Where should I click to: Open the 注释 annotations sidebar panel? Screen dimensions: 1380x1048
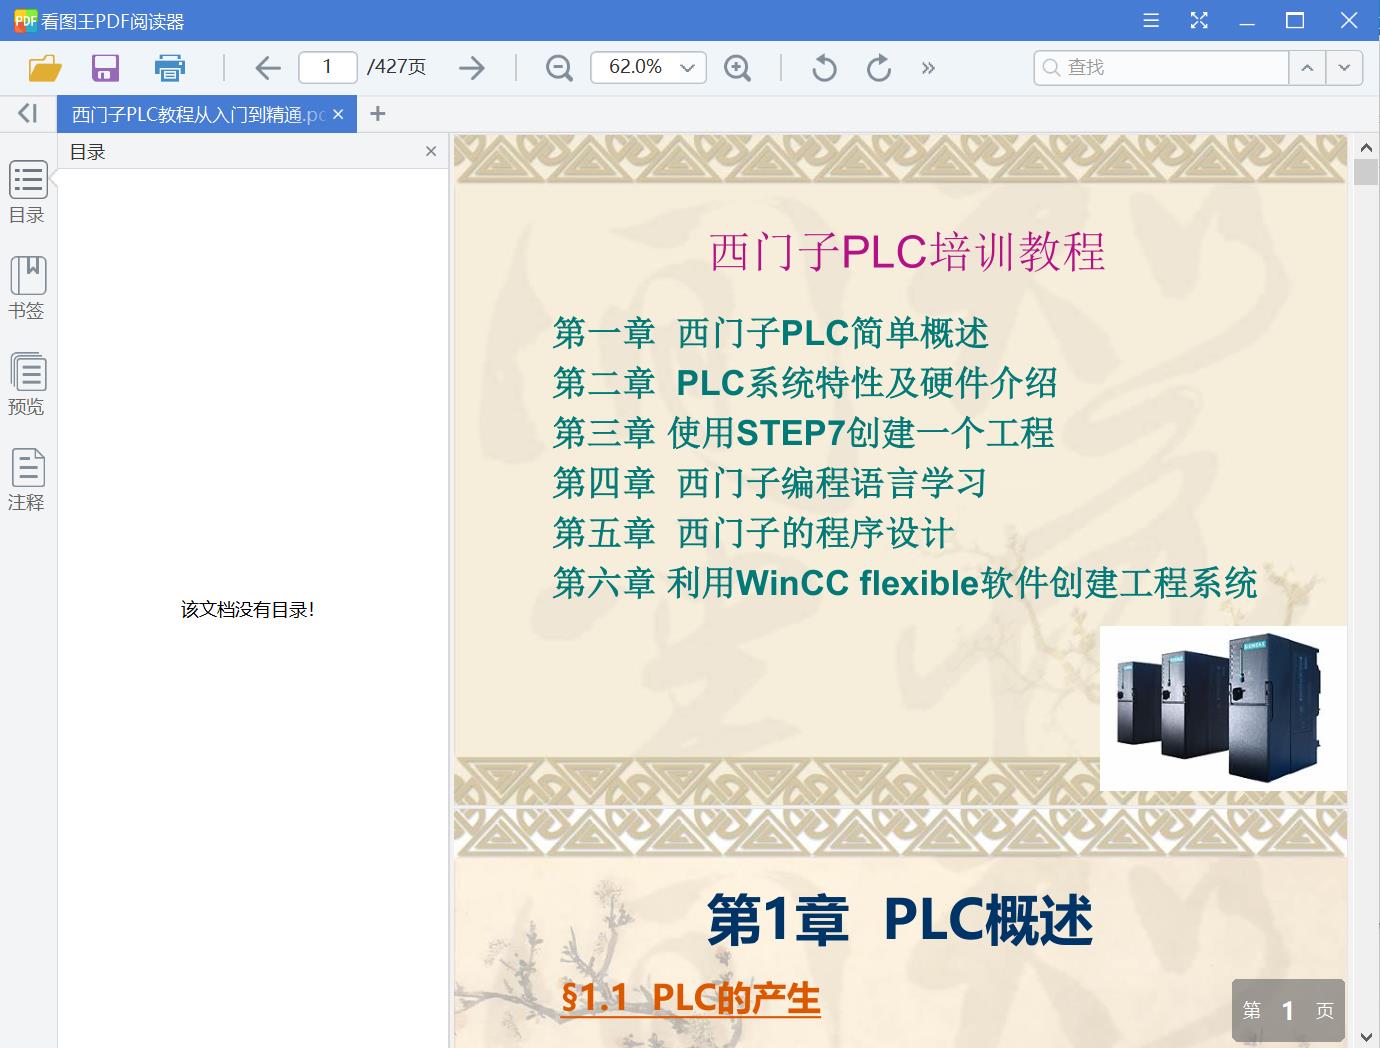[x=28, y=480]
